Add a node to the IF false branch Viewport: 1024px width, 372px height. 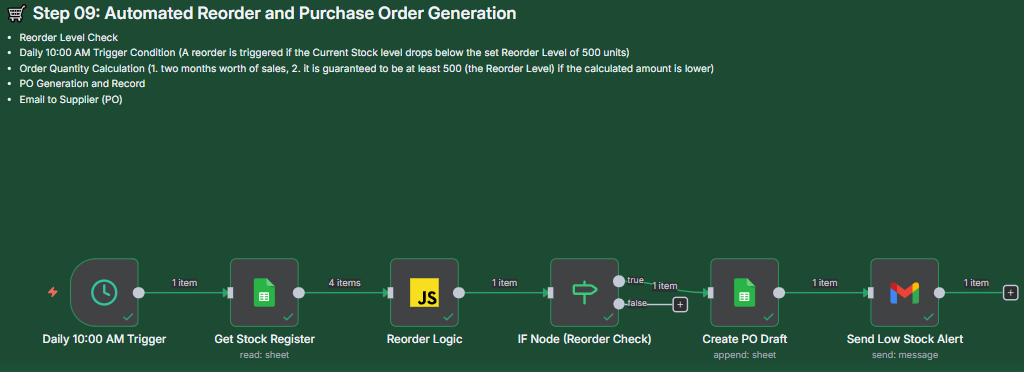click(x=680, y=304)
